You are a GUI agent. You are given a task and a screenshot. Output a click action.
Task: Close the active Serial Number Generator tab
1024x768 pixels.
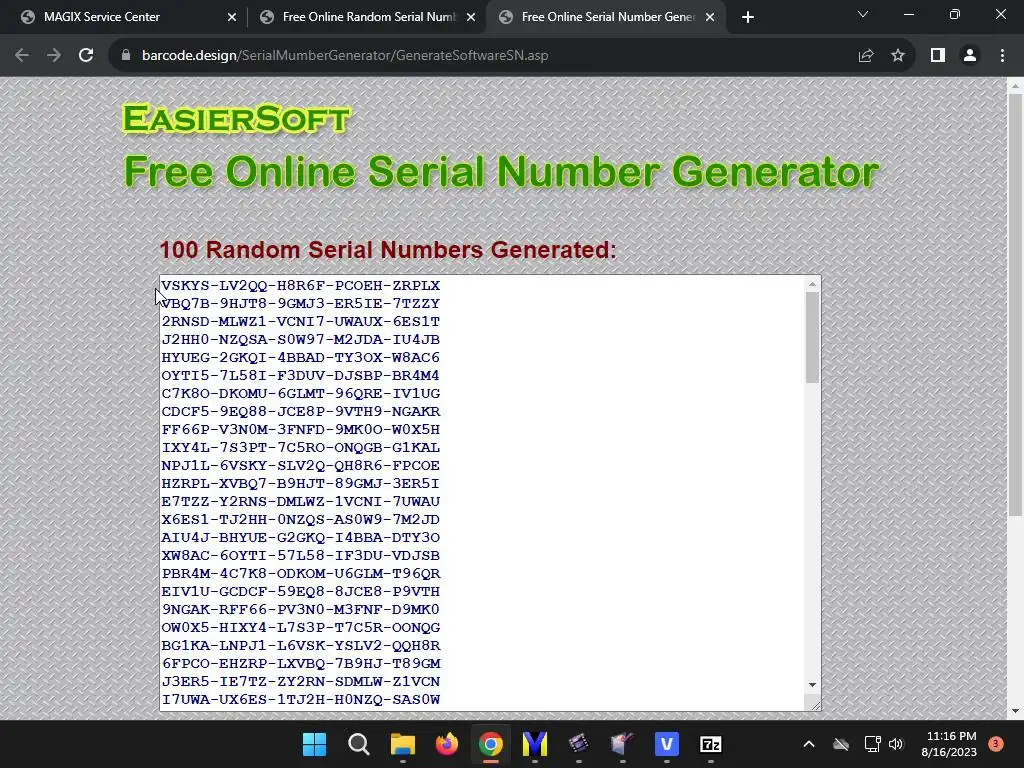click(x=711, y=18)
